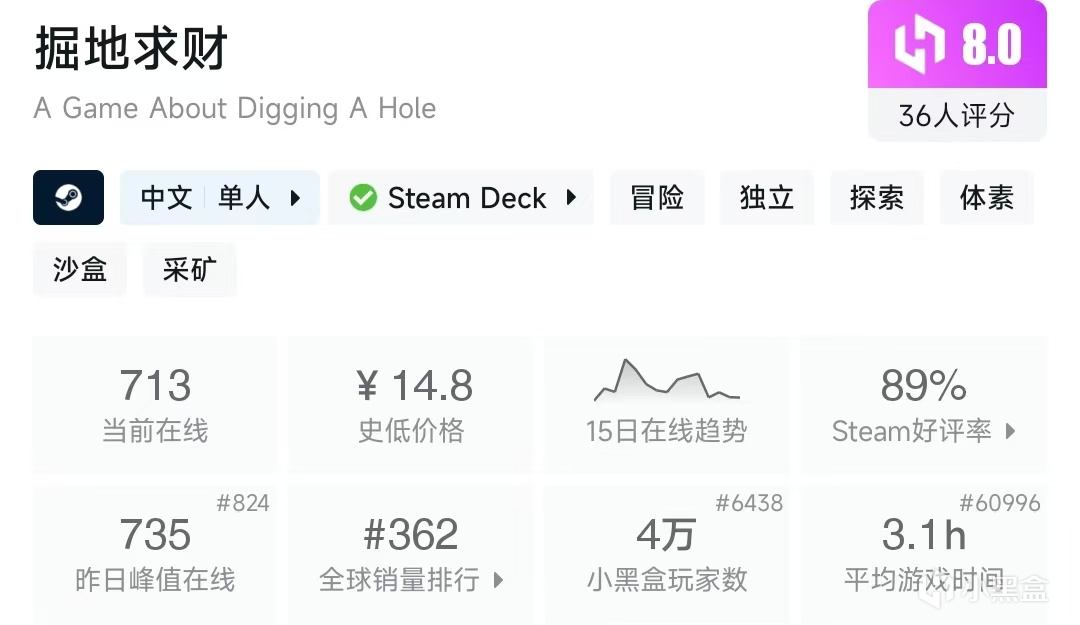View the 15日在线趋势 sparkline chart
Image resolution: width=1080 pixels, height=625 pixels.
[x=666, y=381]
